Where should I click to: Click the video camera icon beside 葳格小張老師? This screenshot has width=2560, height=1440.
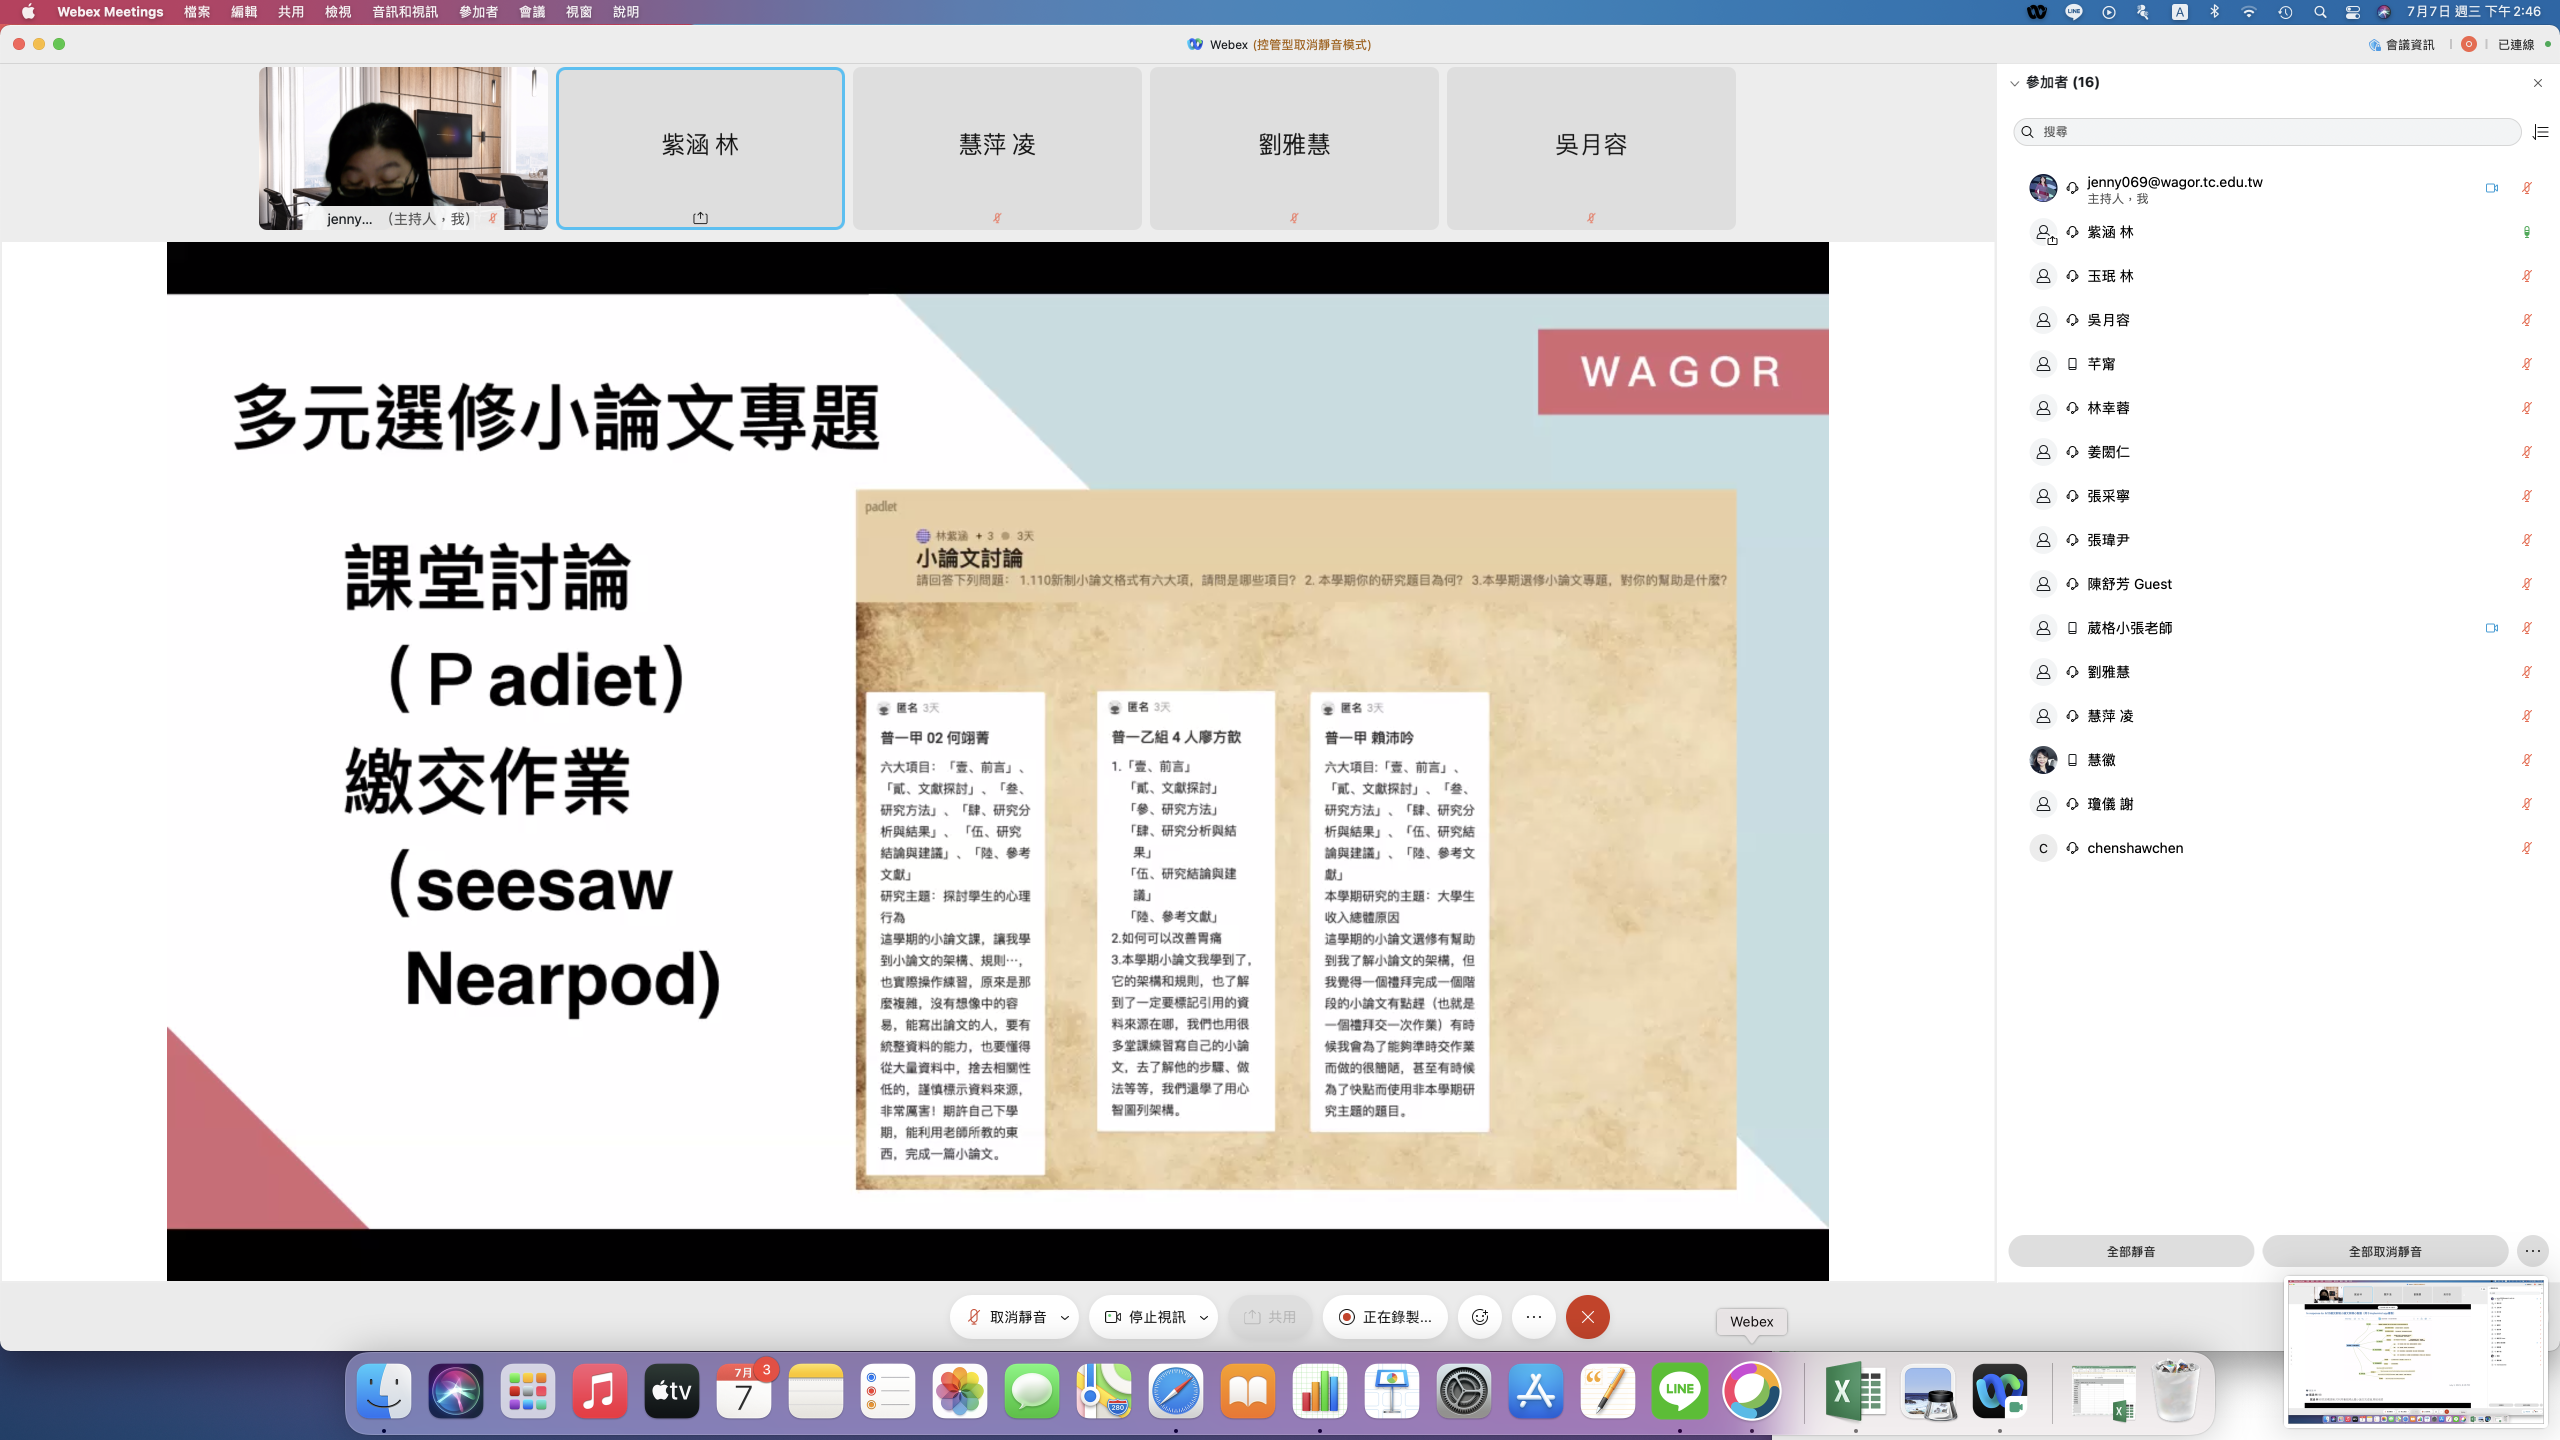coord(2491,628)
